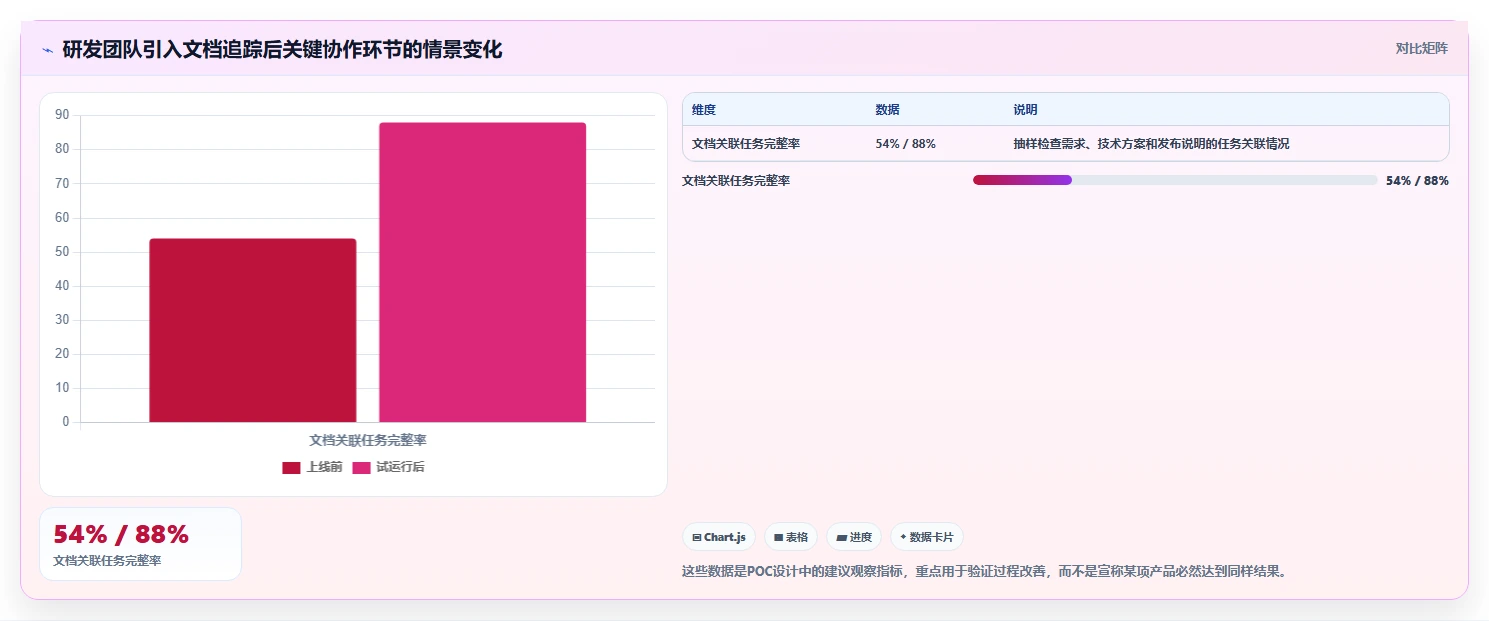Click the POC disclaimer note text
This screenshot has width=1489, height=621.
[986, 572]
